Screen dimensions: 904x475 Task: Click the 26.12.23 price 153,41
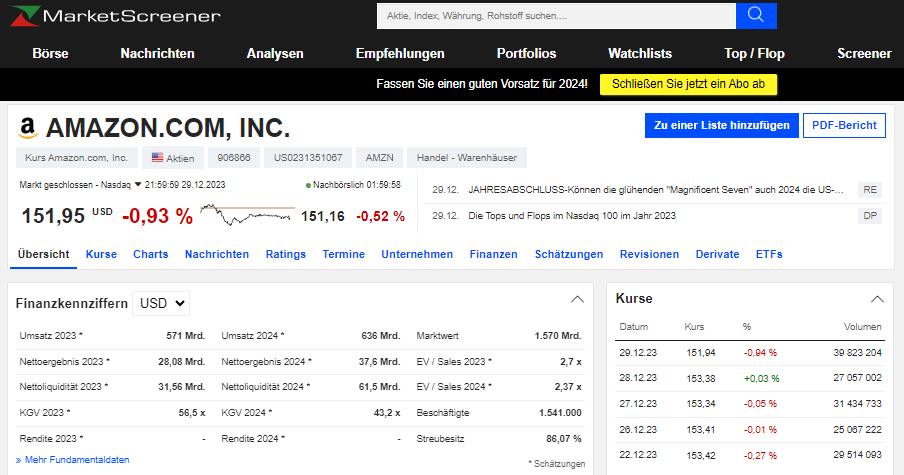tap(701, 429)
